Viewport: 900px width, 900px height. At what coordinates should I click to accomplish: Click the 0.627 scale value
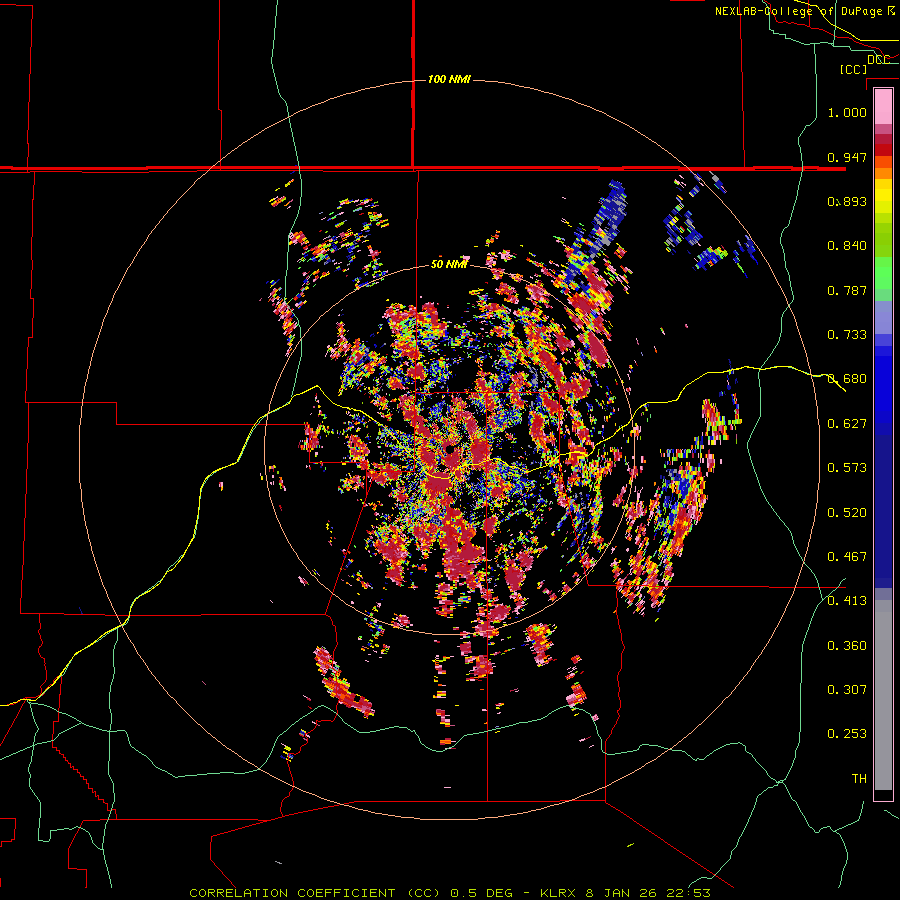847,424
